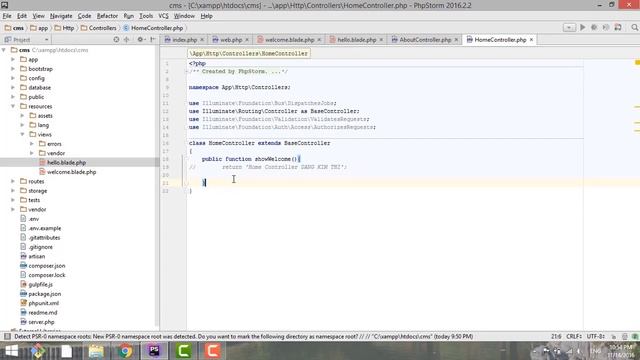The width and height of the screenshot is (640, 360).
Task: Open the Refactor menu
Action: click(x=107, y=16)
